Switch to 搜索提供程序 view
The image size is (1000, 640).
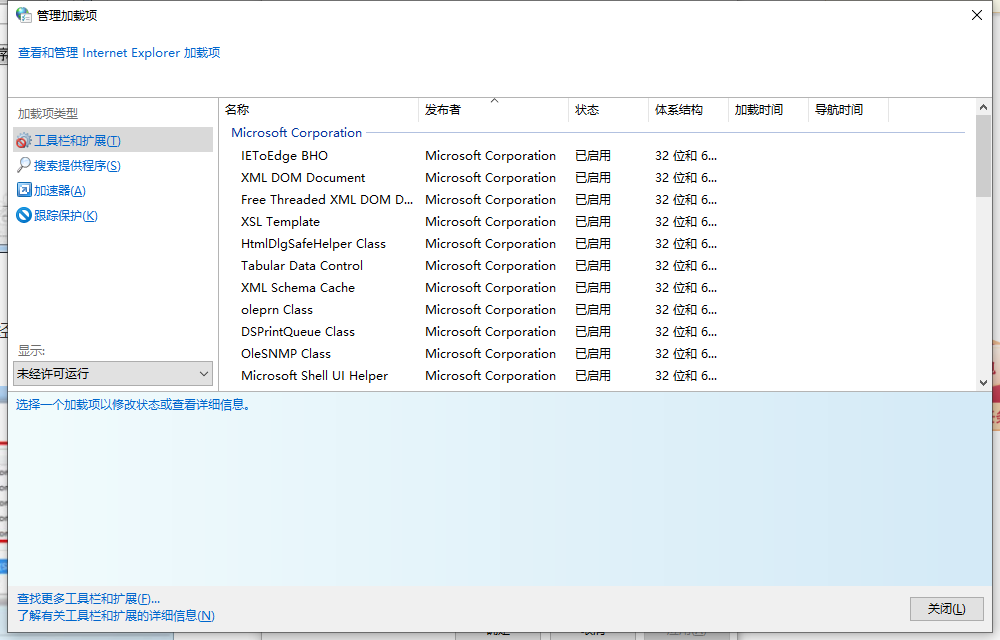[75, 165]
